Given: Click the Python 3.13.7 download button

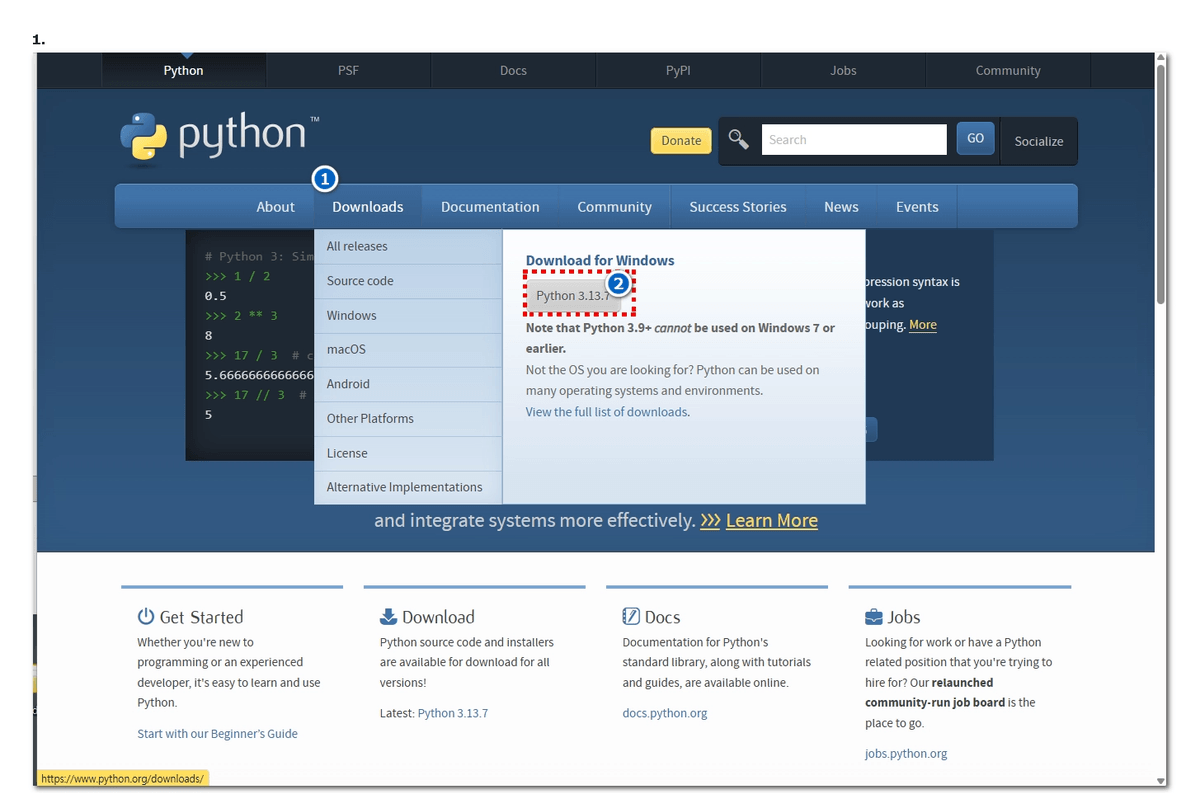Looking at the screenshot, I should pyautogui.click(x=572, y=296).
